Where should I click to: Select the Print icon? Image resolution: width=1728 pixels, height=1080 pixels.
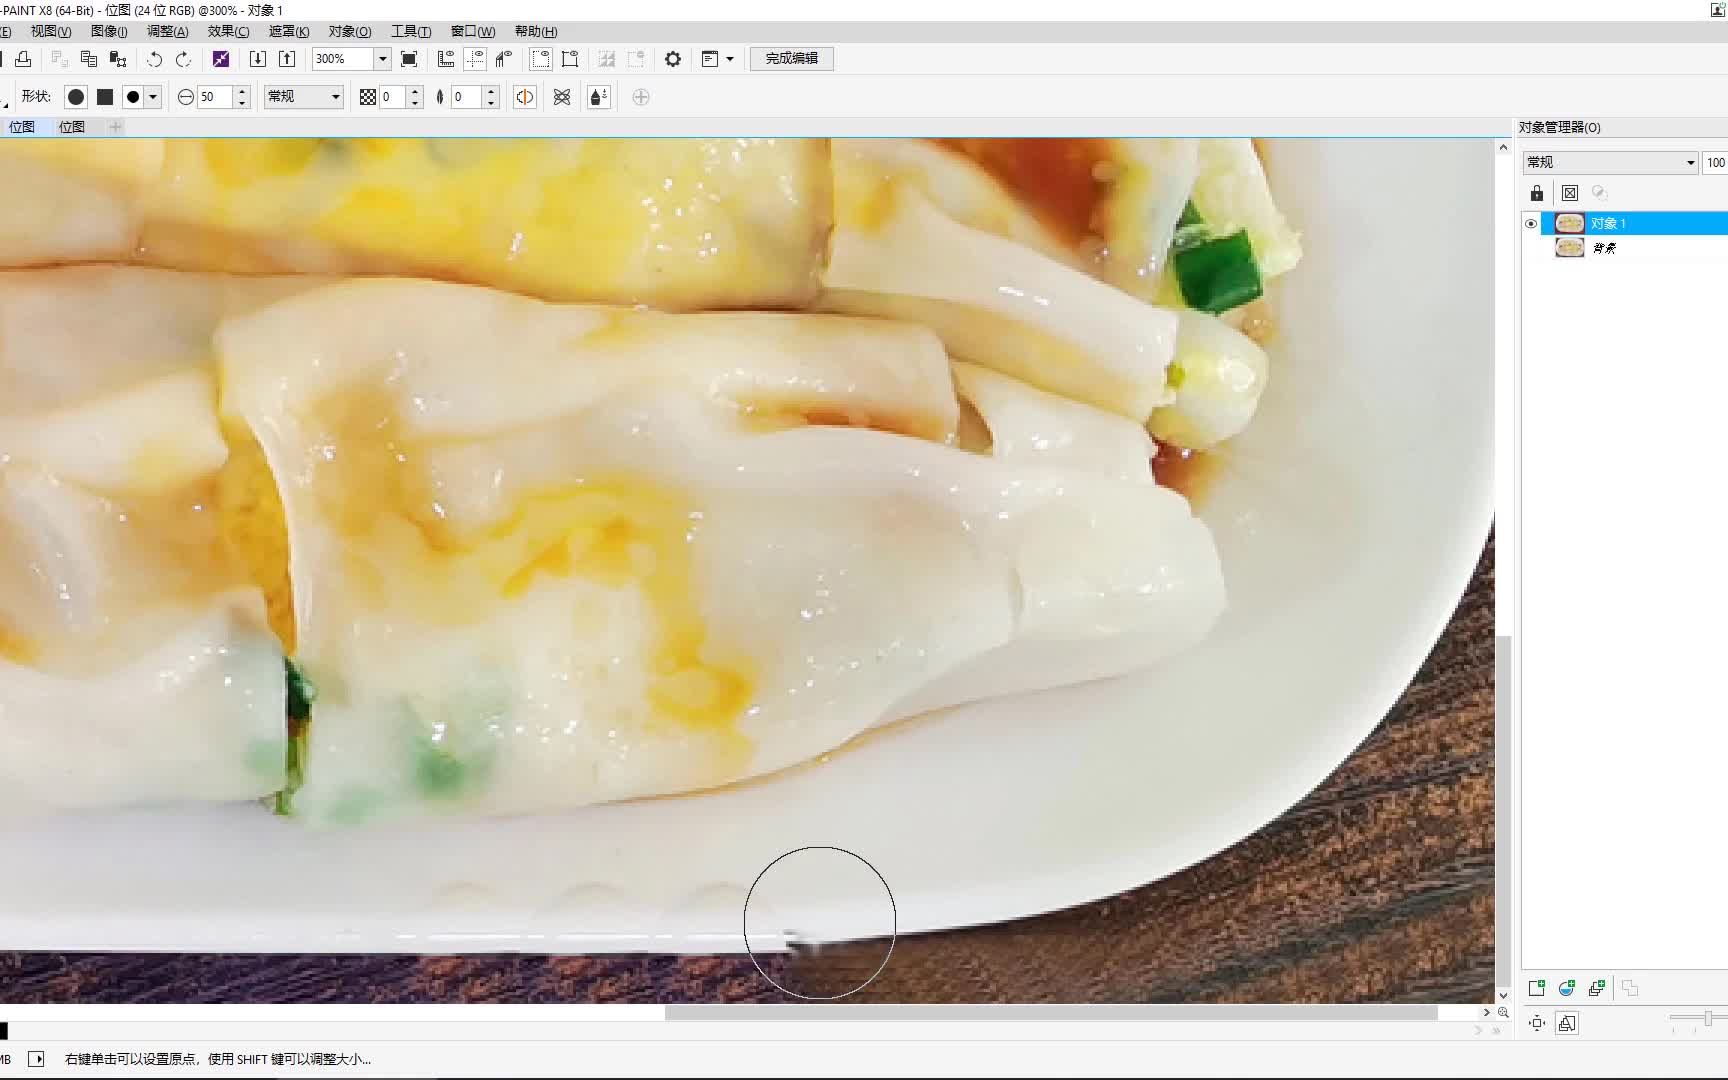[x=22, y=58]
